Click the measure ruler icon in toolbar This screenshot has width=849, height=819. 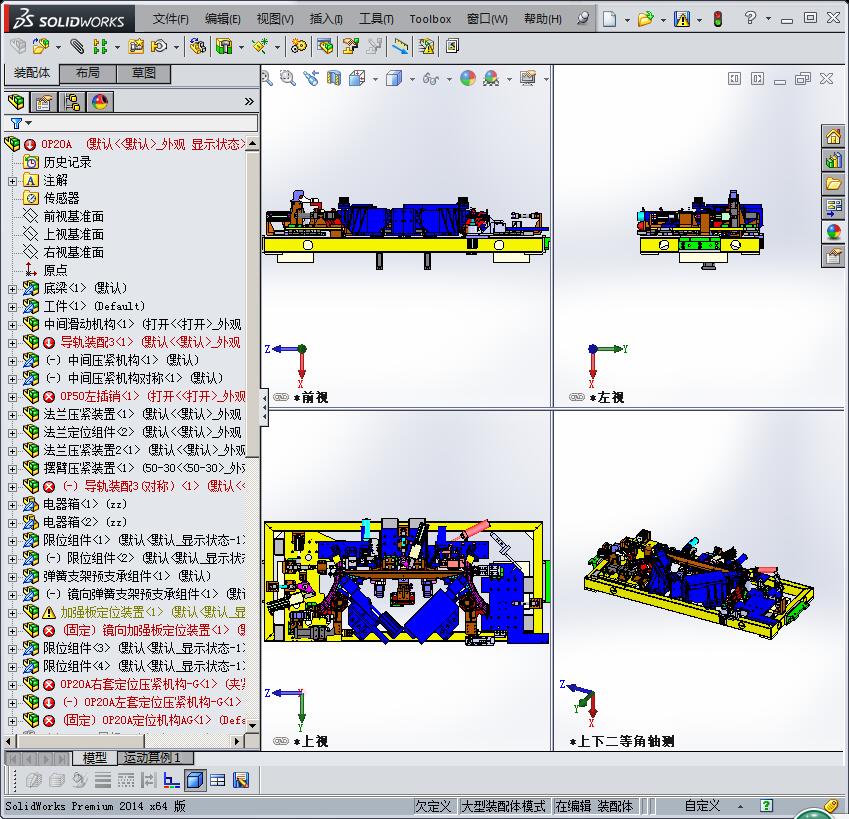[x=401, y=47]
